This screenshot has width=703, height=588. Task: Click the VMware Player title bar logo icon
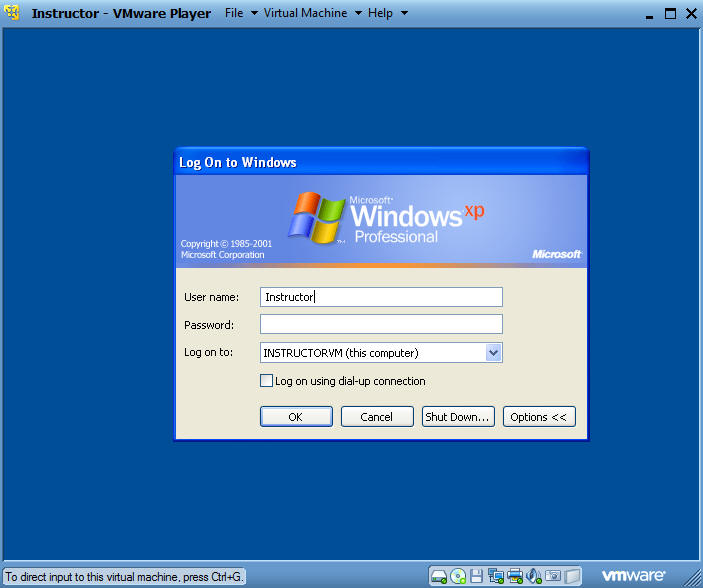(x=12, y=13)
